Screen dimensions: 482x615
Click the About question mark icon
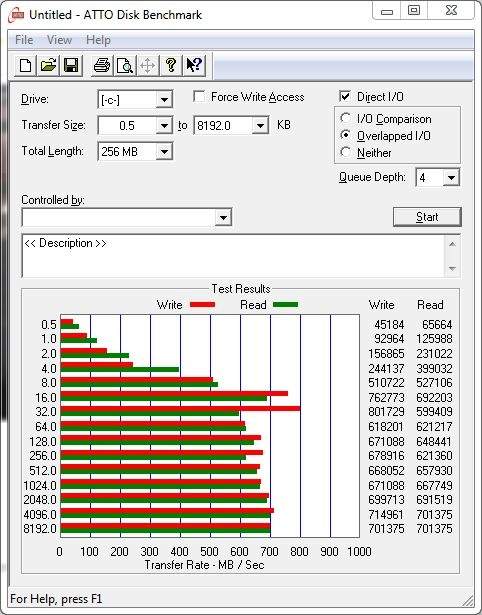tap(171, 65)
